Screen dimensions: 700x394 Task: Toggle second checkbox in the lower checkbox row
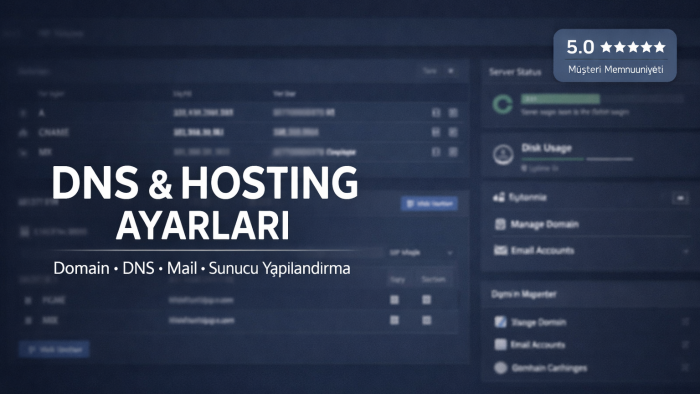tap(427, 320)
